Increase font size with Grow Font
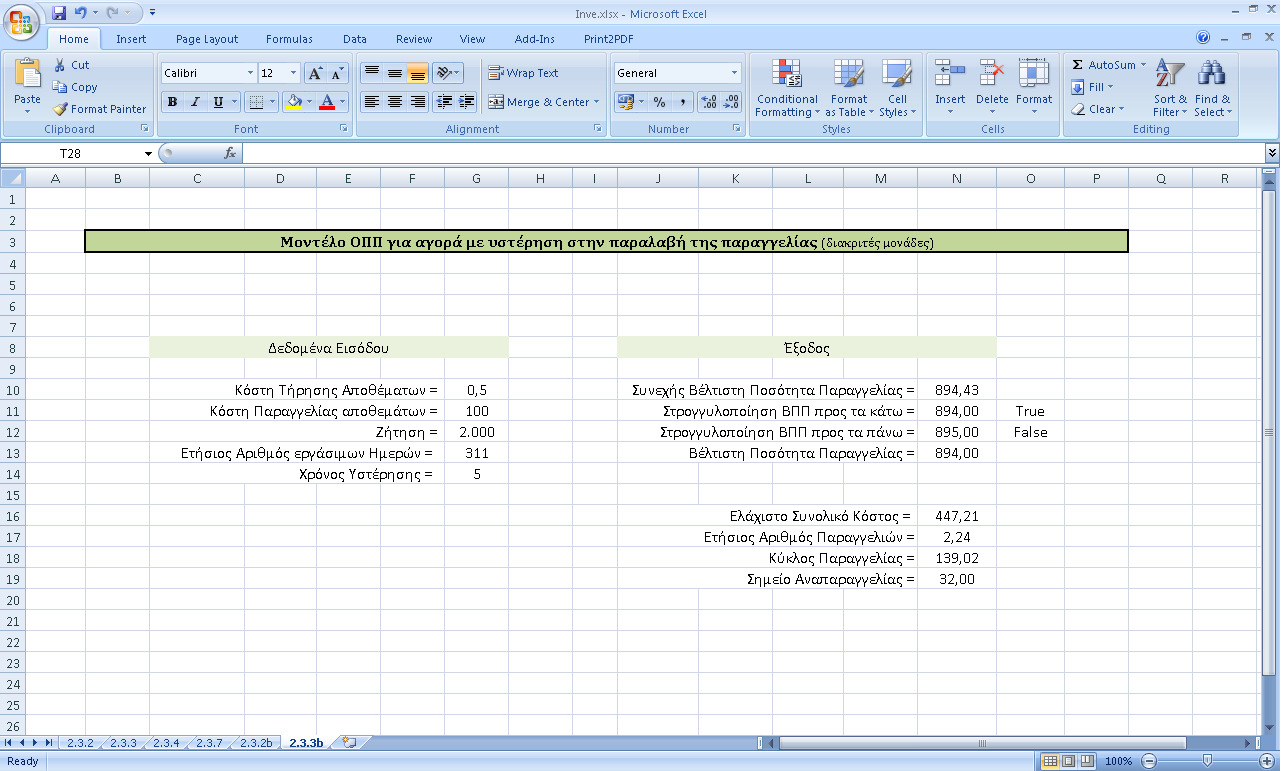1281x771 pixels. (x=315, y=73)
